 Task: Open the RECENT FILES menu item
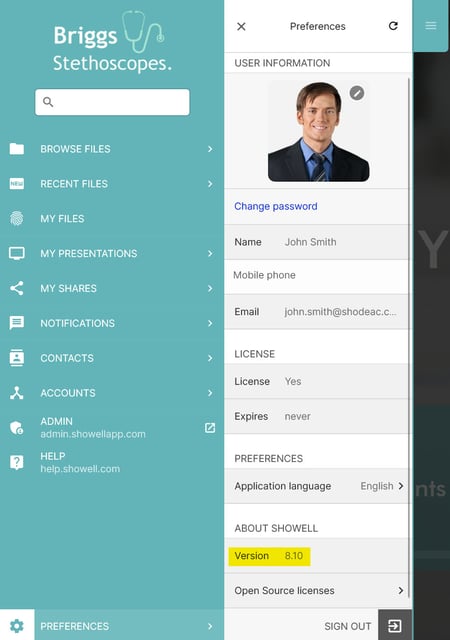click(74, 184)
